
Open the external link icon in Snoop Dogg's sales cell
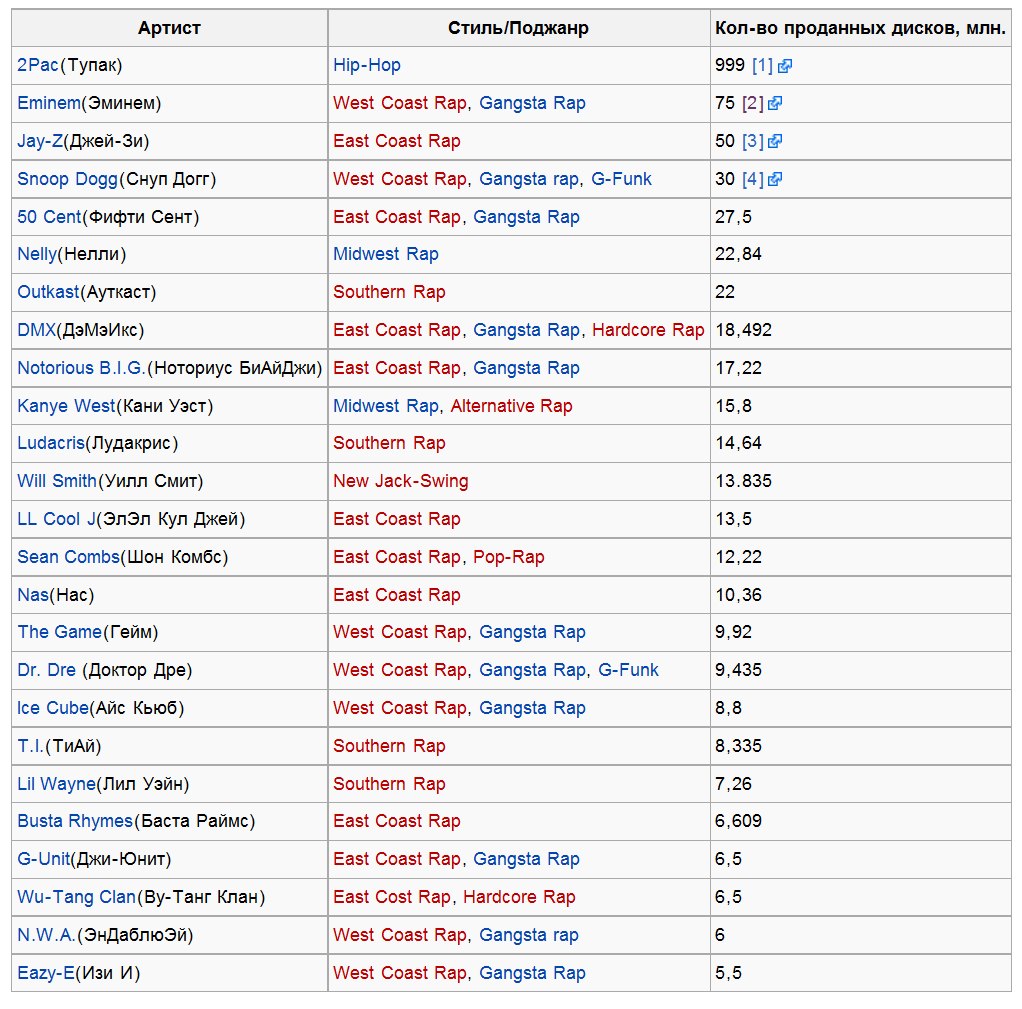tap(775, 179)
